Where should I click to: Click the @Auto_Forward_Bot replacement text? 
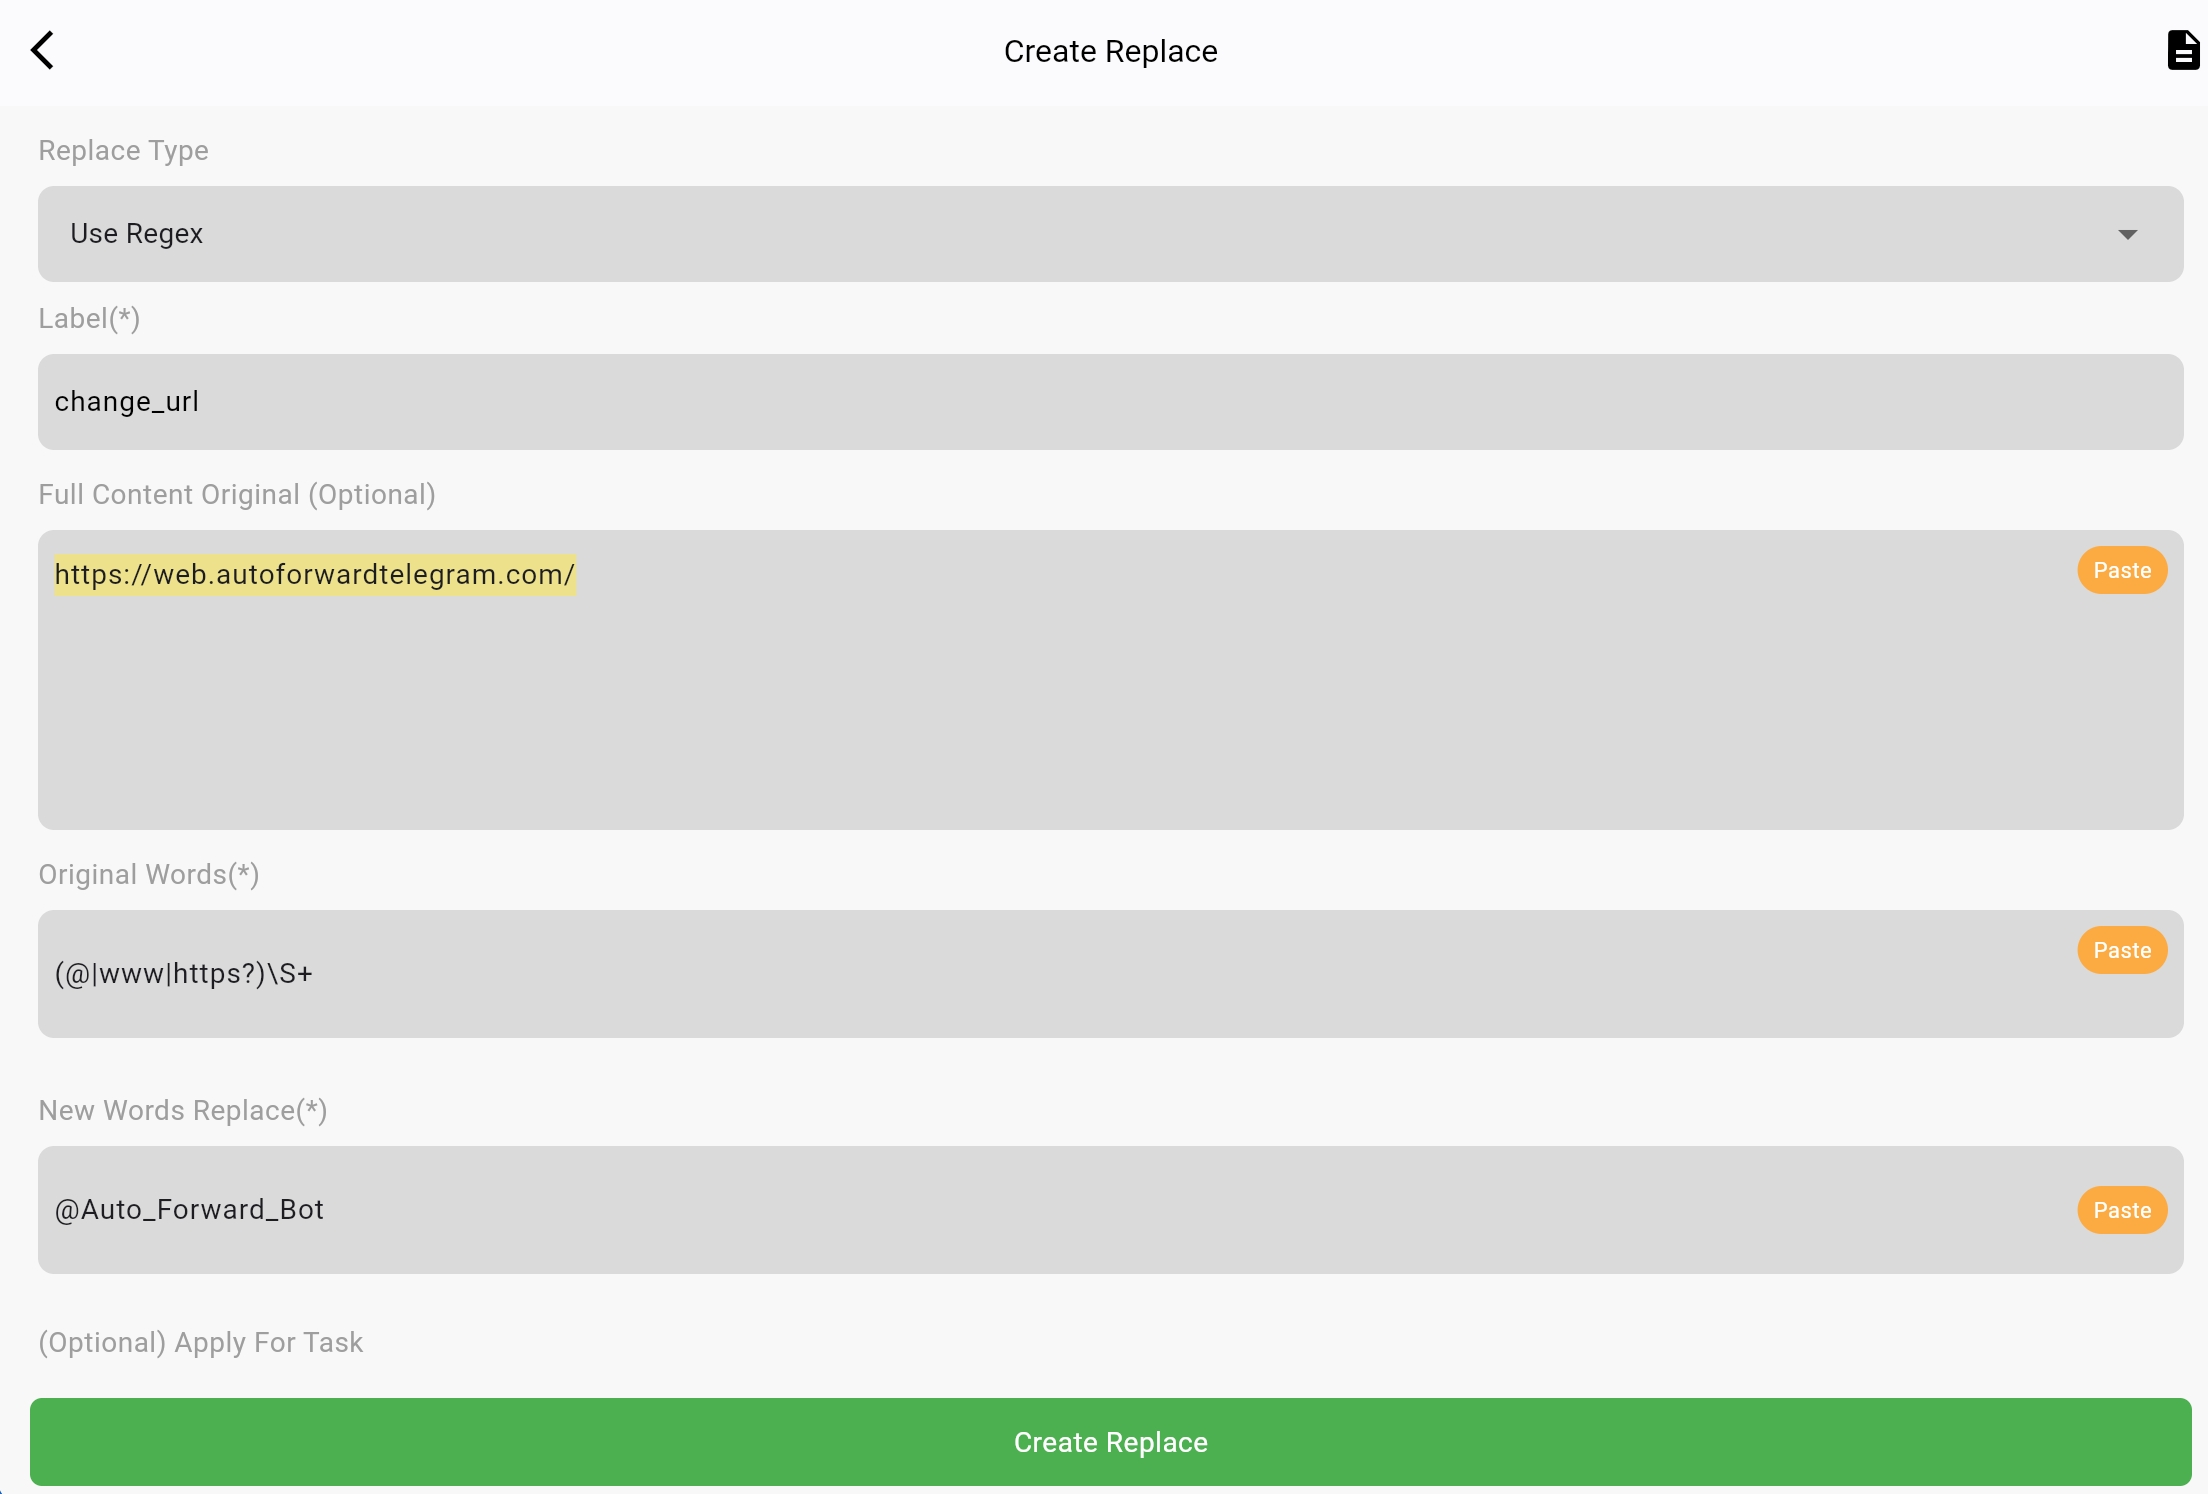(x=189, y=1210)
